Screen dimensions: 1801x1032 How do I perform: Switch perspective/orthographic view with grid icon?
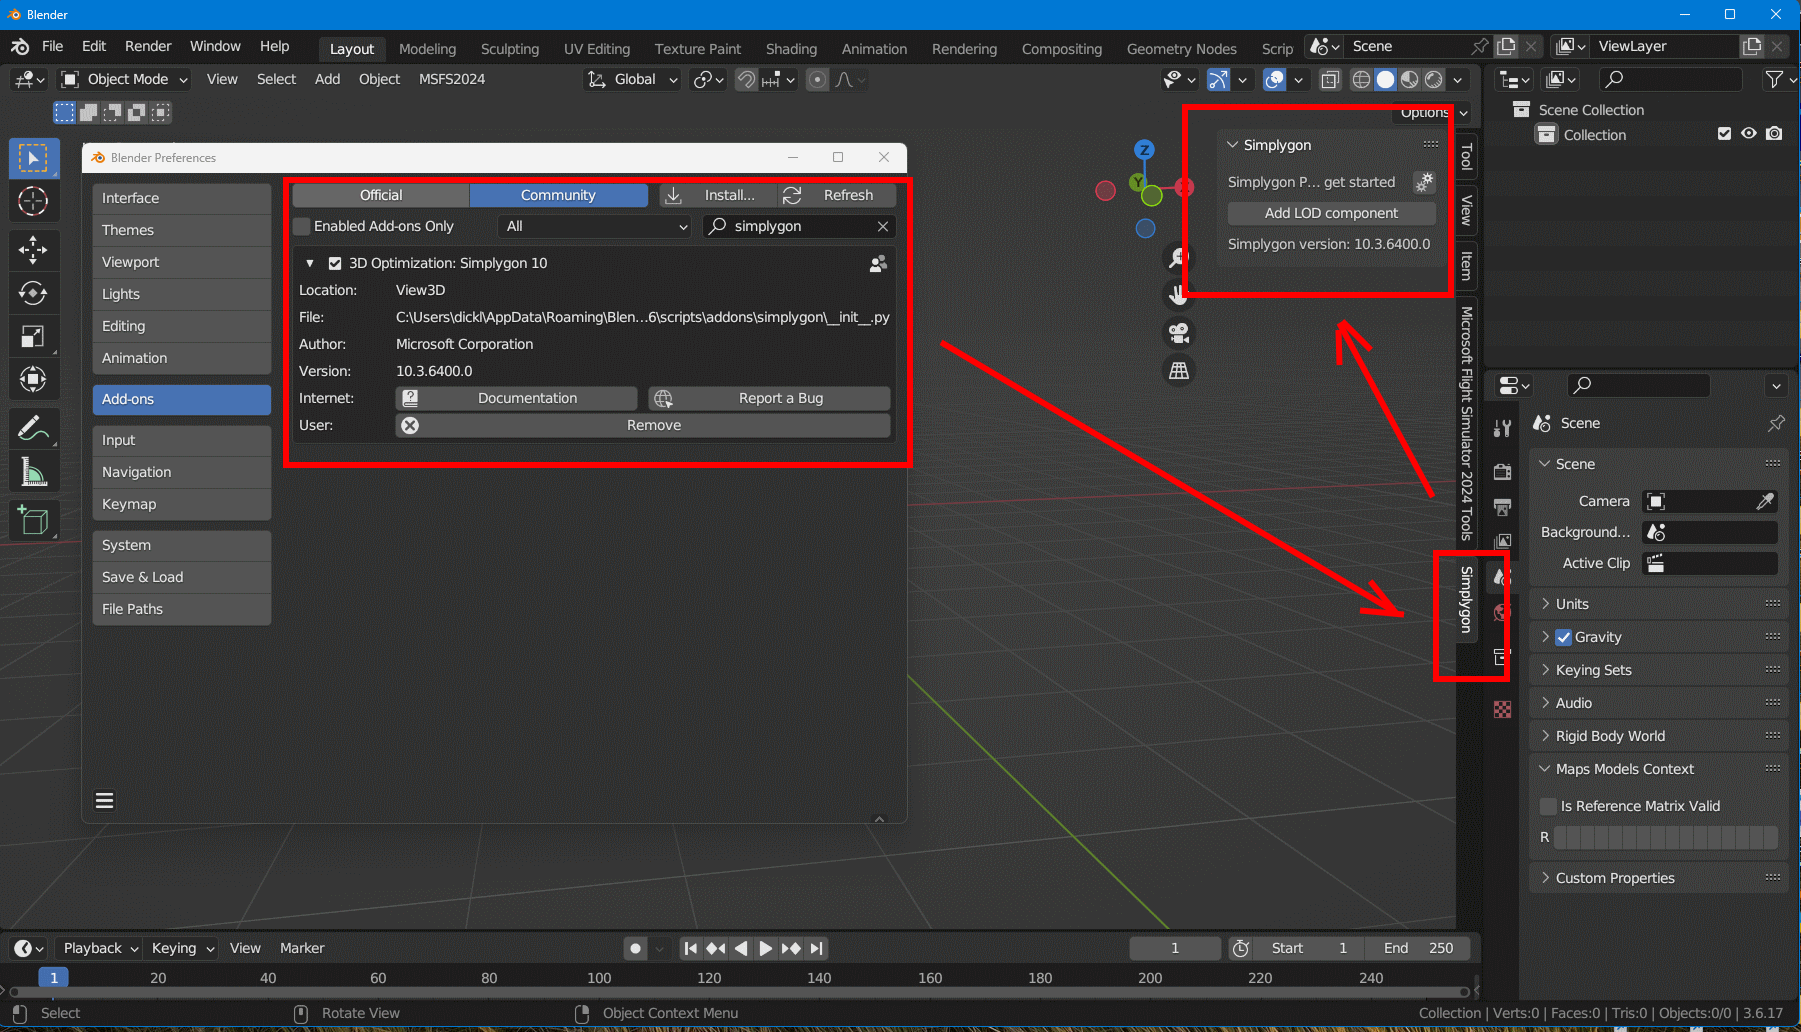(1179, 371)
